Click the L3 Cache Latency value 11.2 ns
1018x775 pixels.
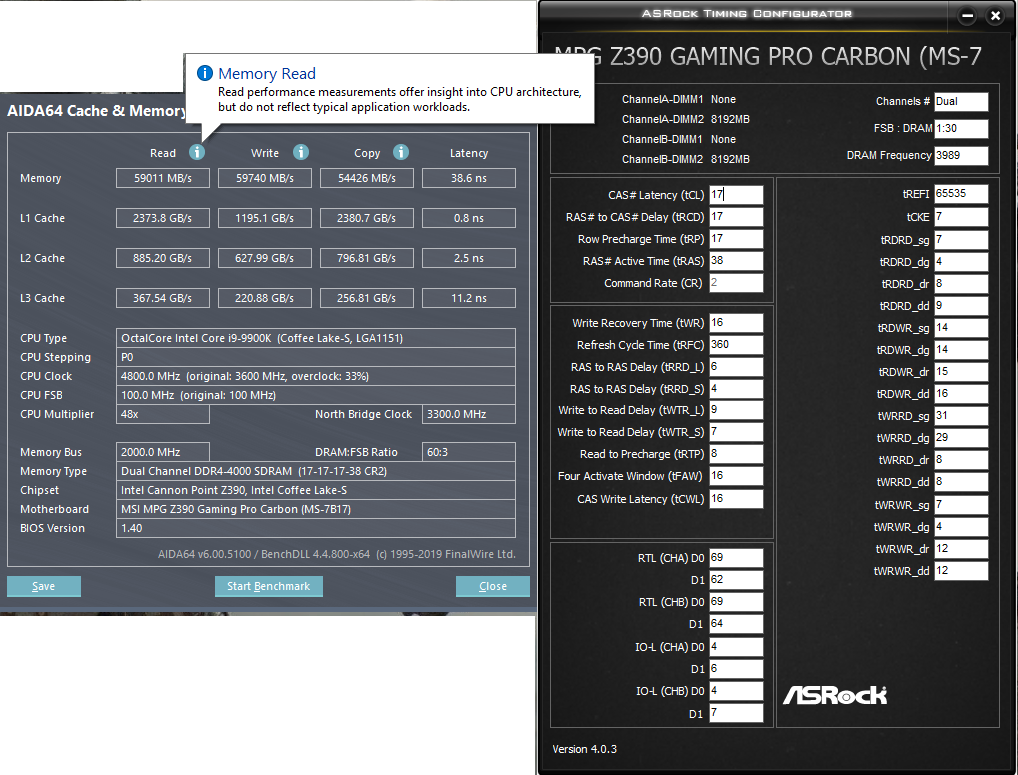pos(469,298)
